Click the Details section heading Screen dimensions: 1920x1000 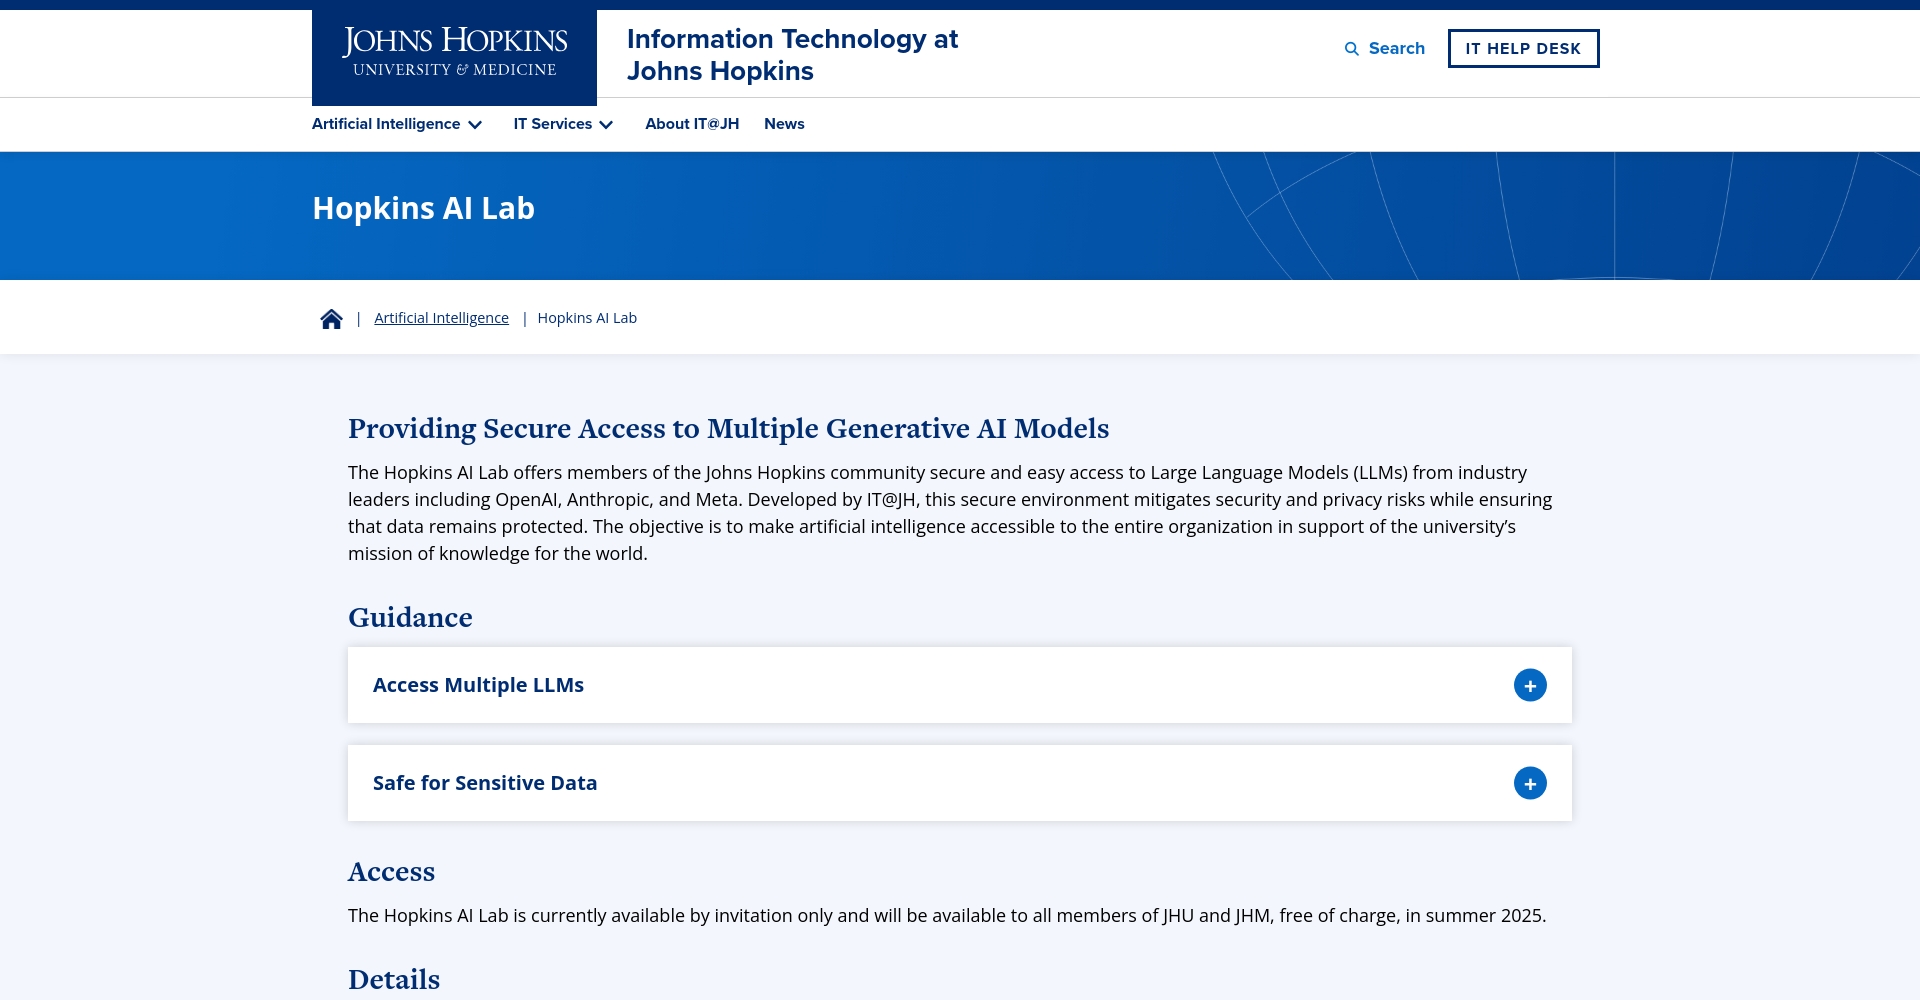click(x=394, y=980)
